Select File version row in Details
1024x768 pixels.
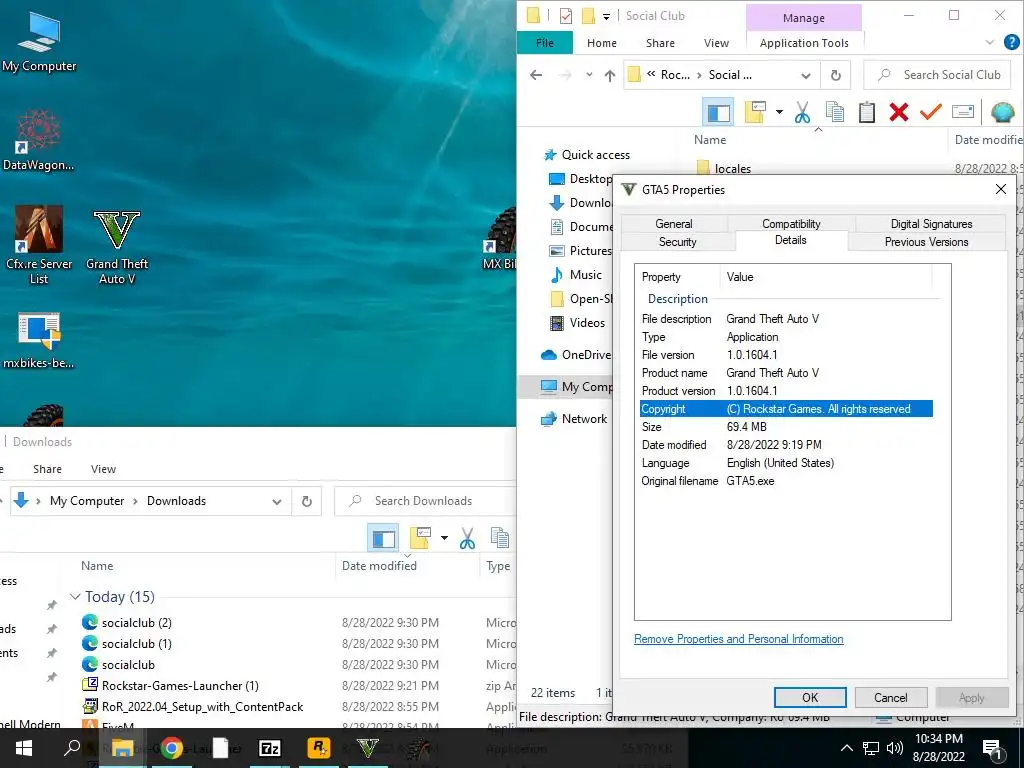click(x=786, y=355)
